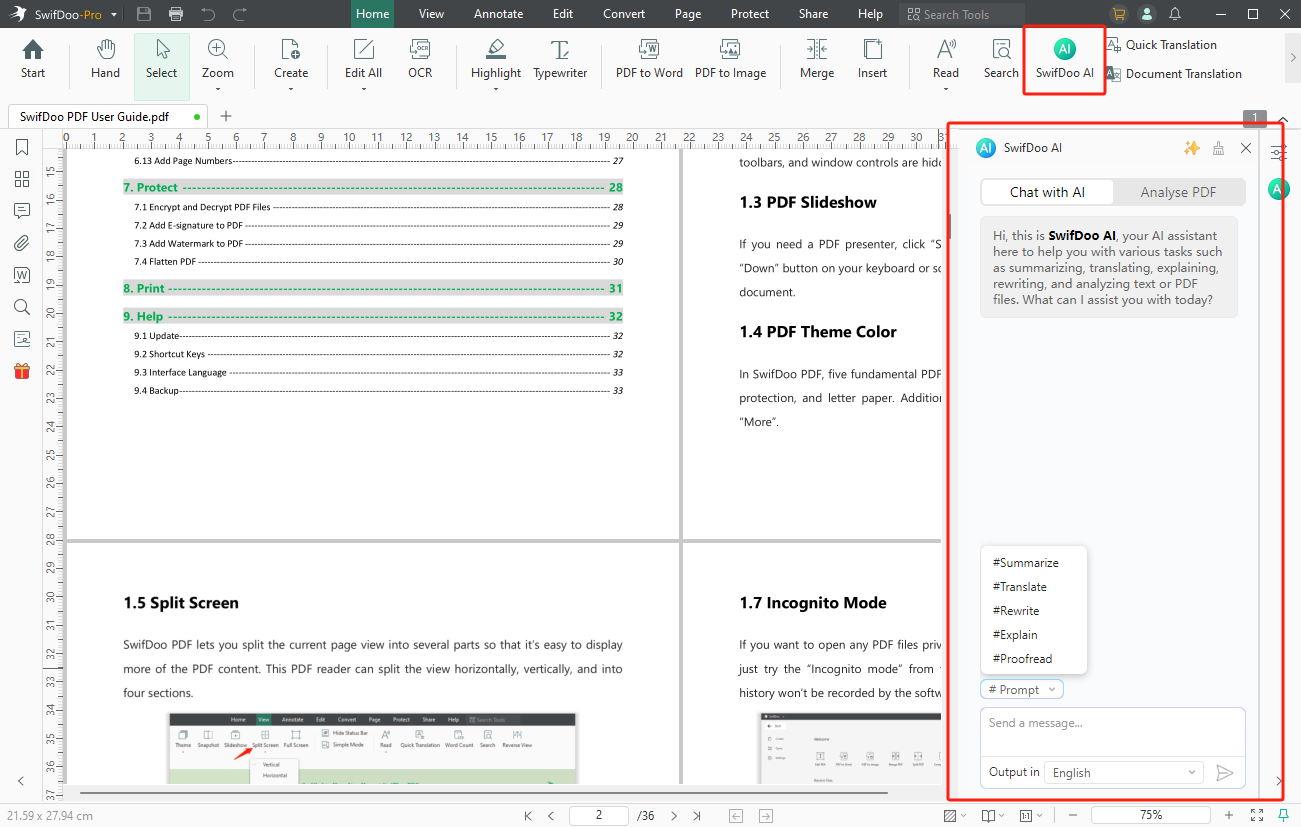Click the red gift icon
This screenshot has width=1301, height=827.
pyautogui.click(x=22, y=371)
